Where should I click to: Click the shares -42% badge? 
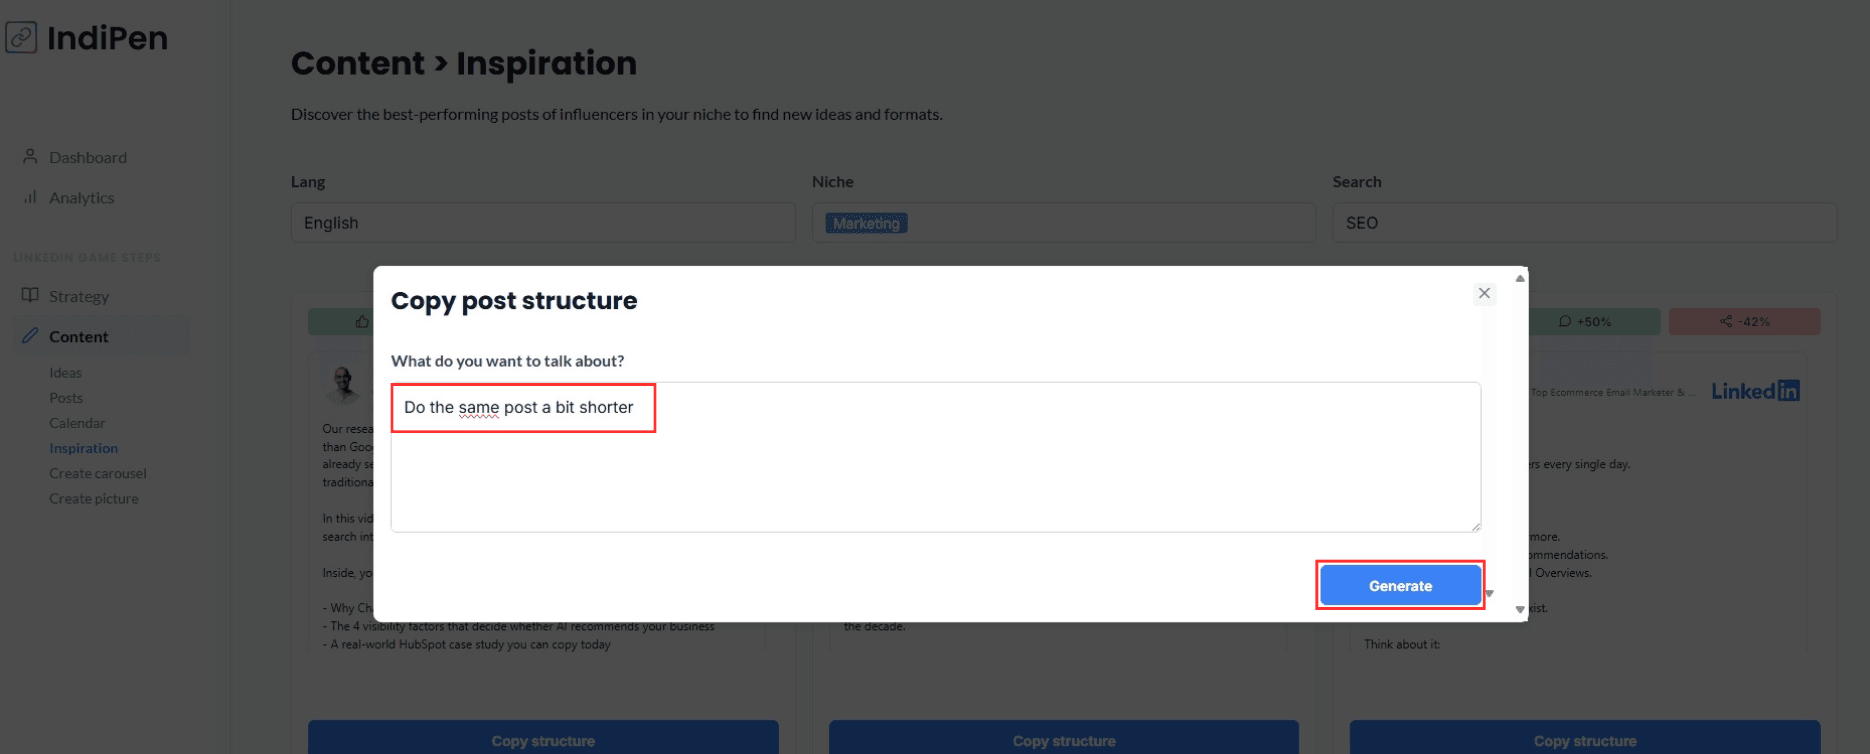[x=1744, y=322]
